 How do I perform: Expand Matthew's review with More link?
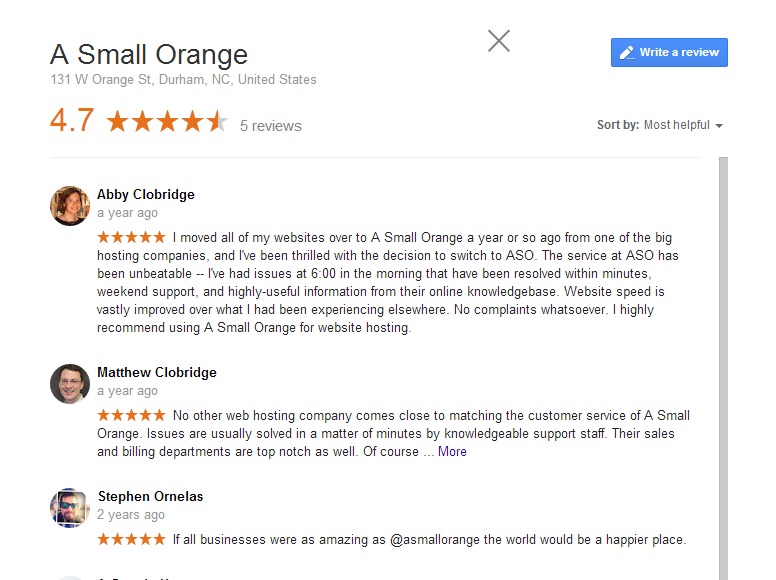click(x=452, y=451)
